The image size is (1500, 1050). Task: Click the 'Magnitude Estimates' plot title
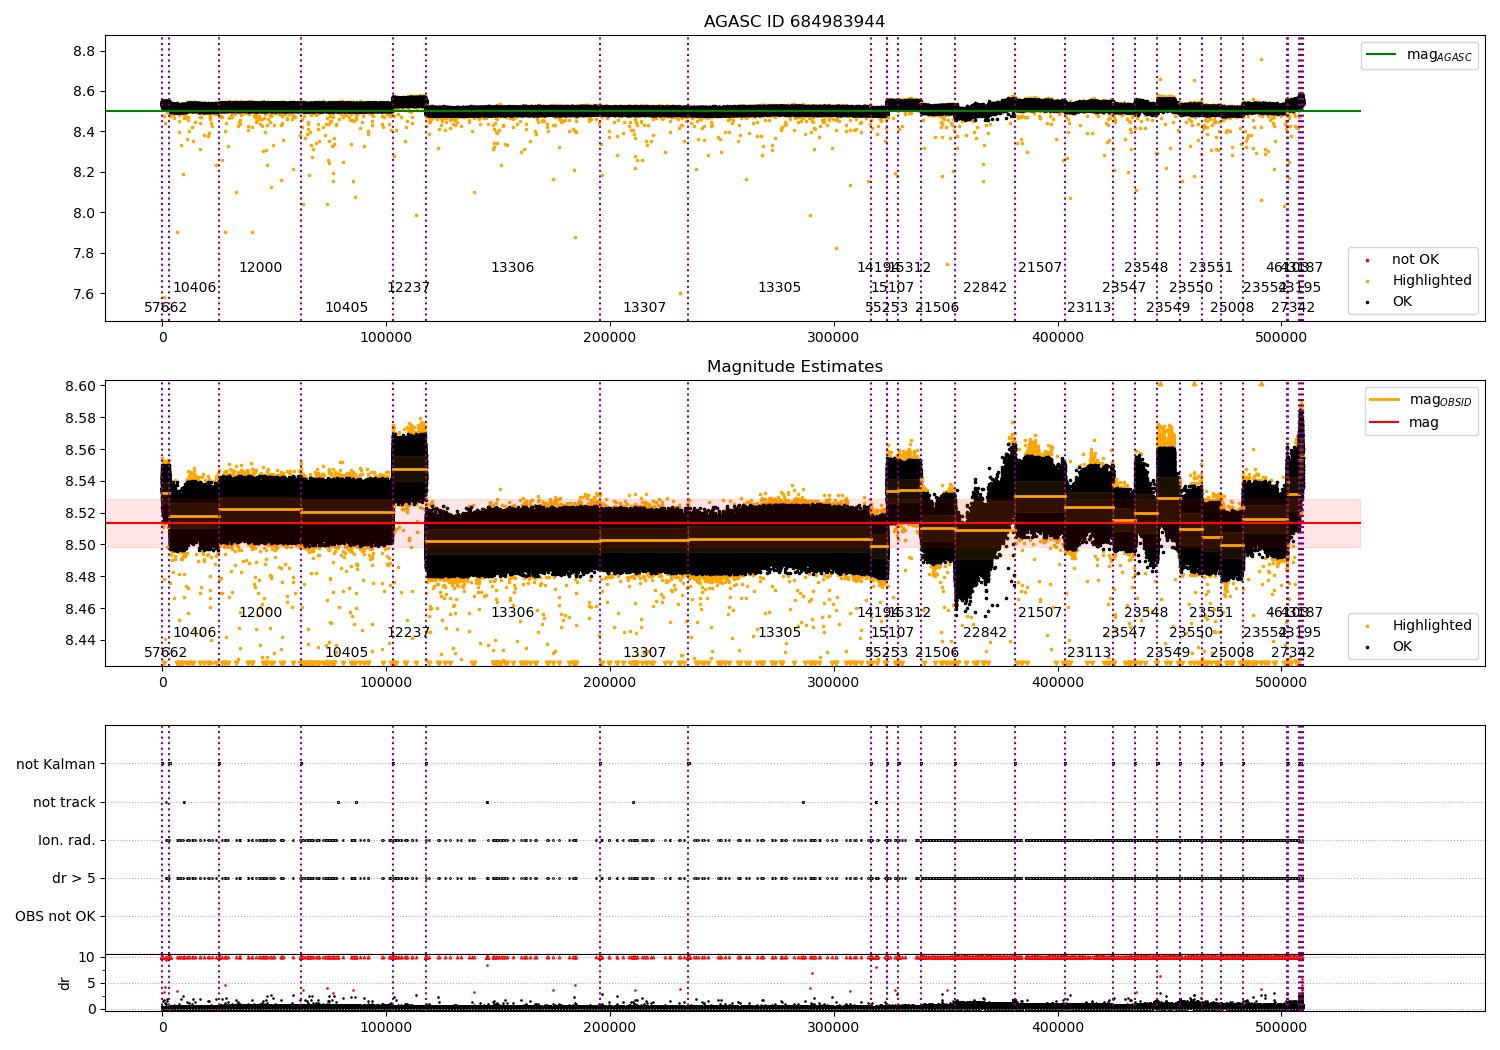pyautogui.click(x=794, y=367)
